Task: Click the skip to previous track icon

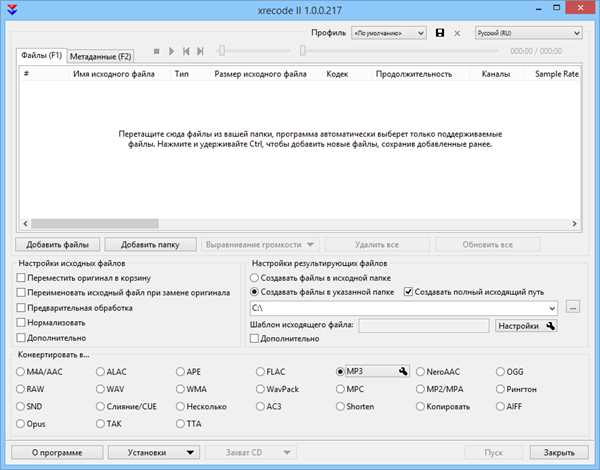Action: pyautogui.click(x=187, y=51)
